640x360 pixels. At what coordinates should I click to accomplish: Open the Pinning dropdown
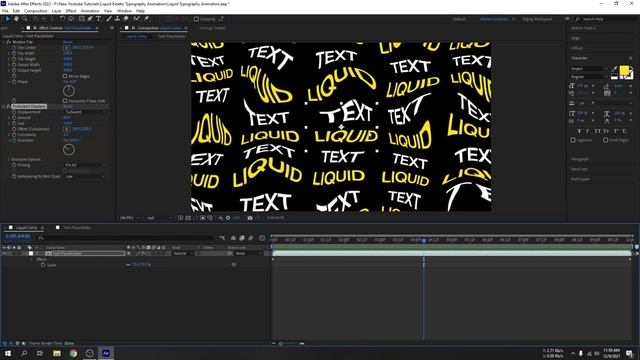85,165
